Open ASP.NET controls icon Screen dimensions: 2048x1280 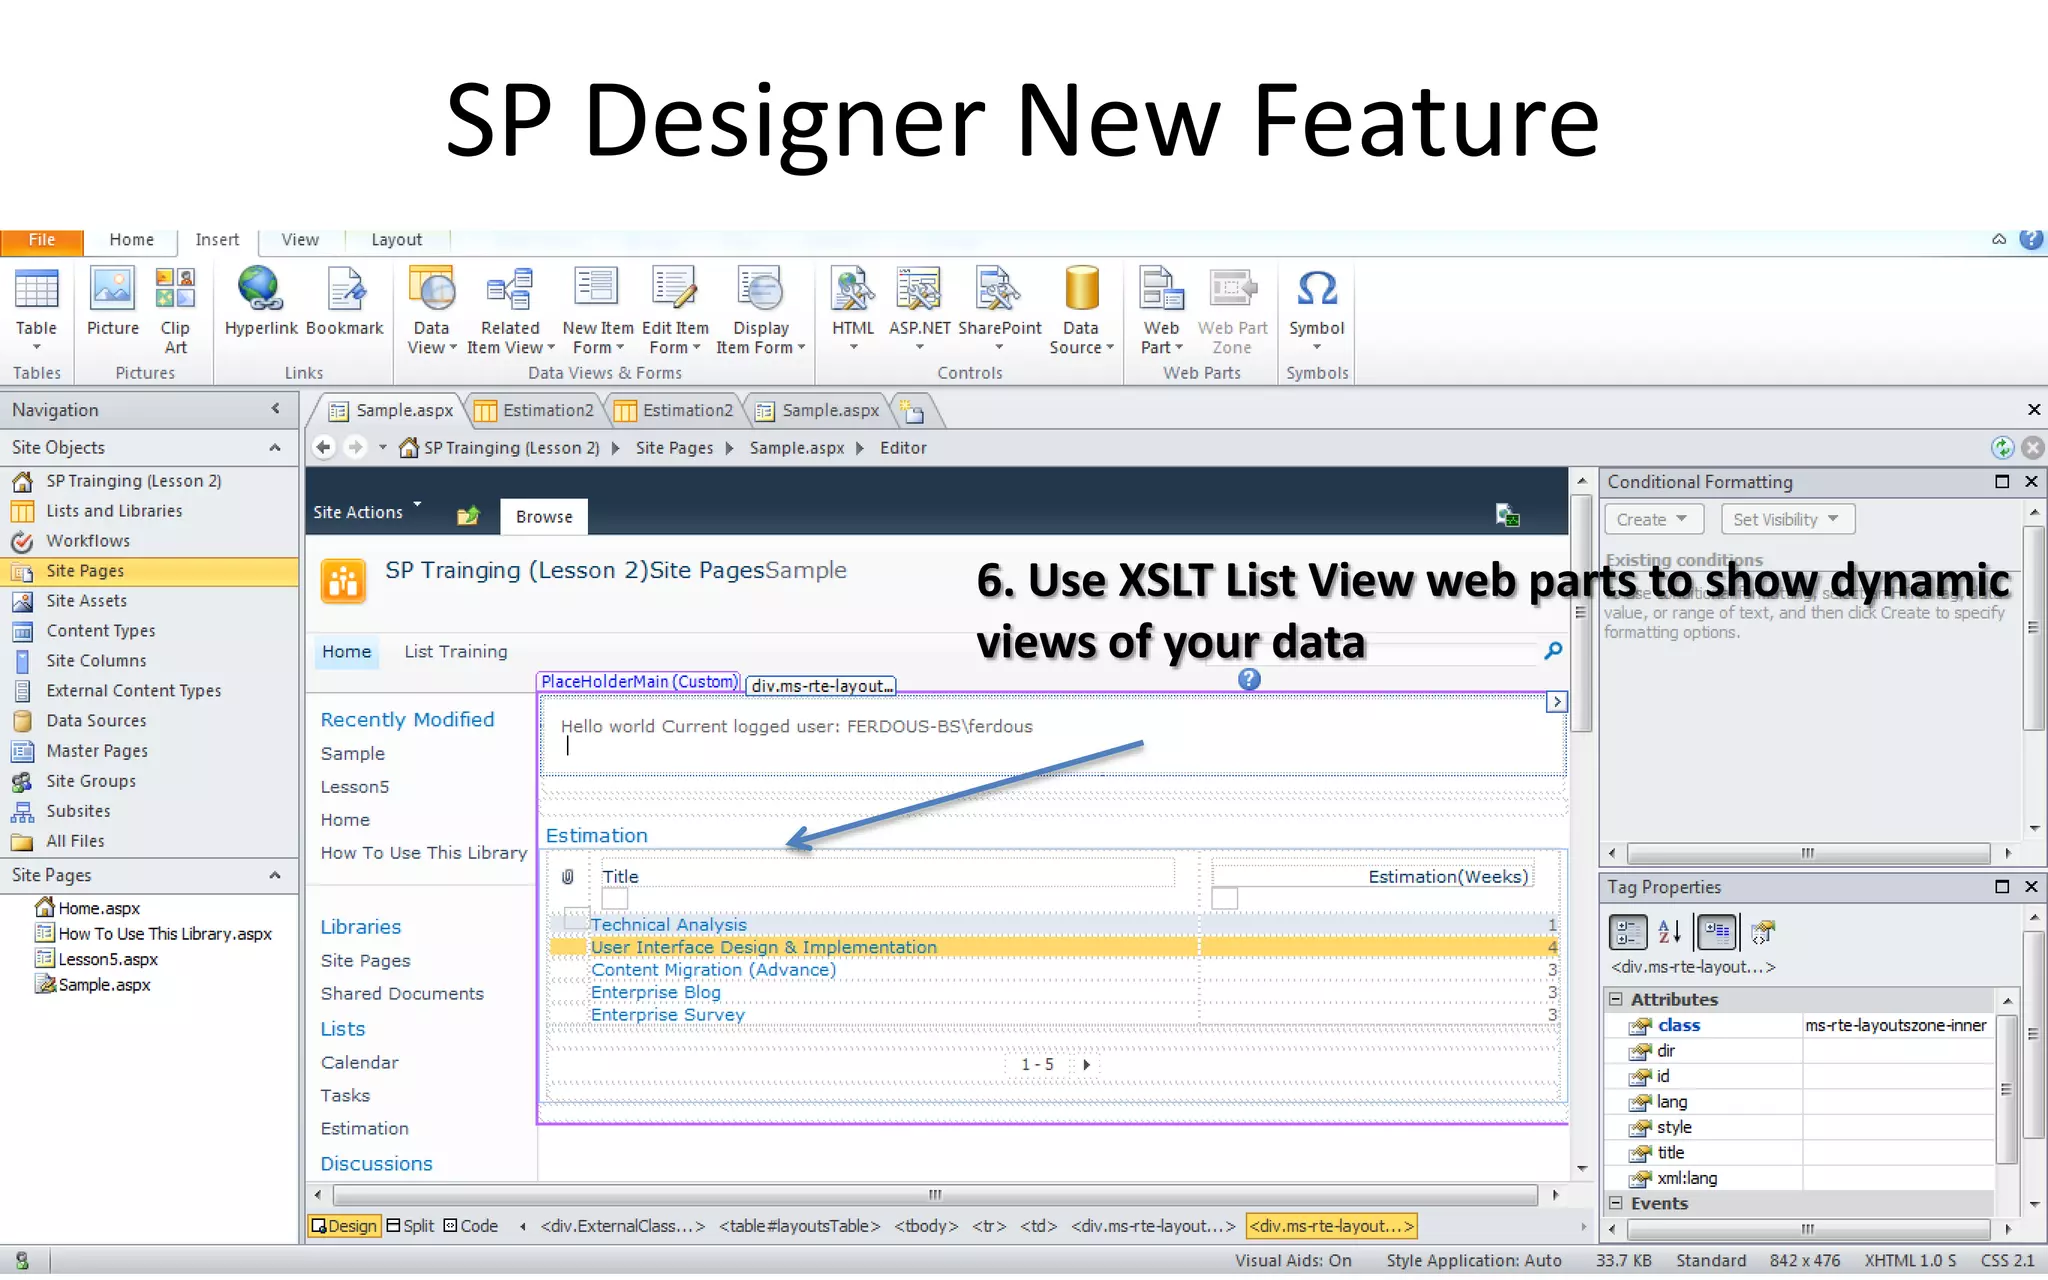(919, 308)
